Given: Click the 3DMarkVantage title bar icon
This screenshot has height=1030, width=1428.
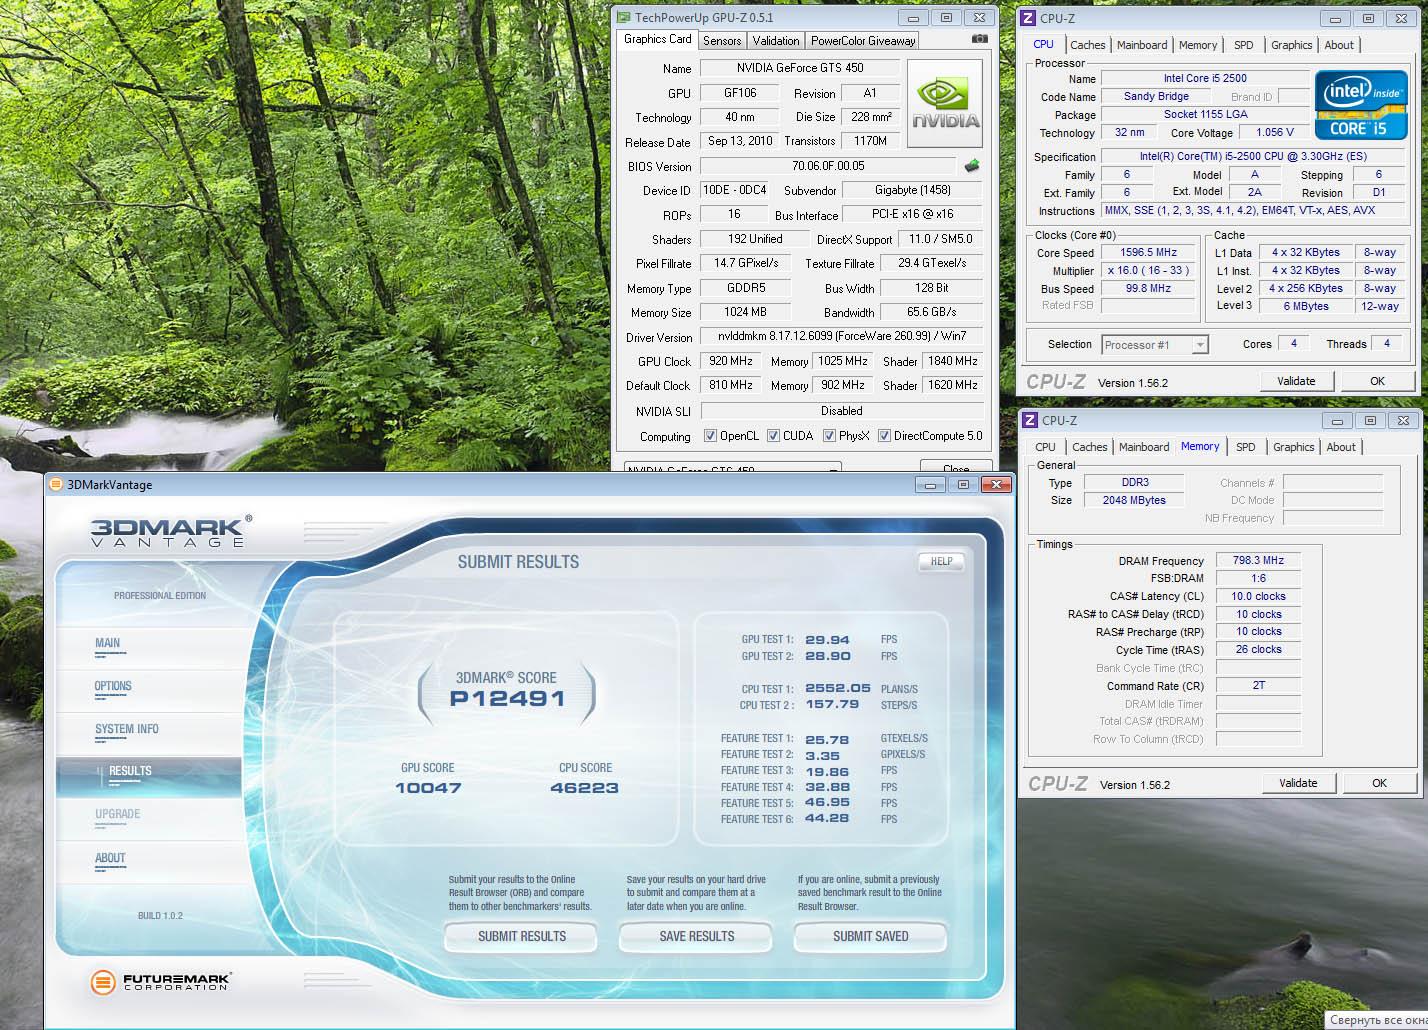Looking at the screenshot, I should coord(56,485).
